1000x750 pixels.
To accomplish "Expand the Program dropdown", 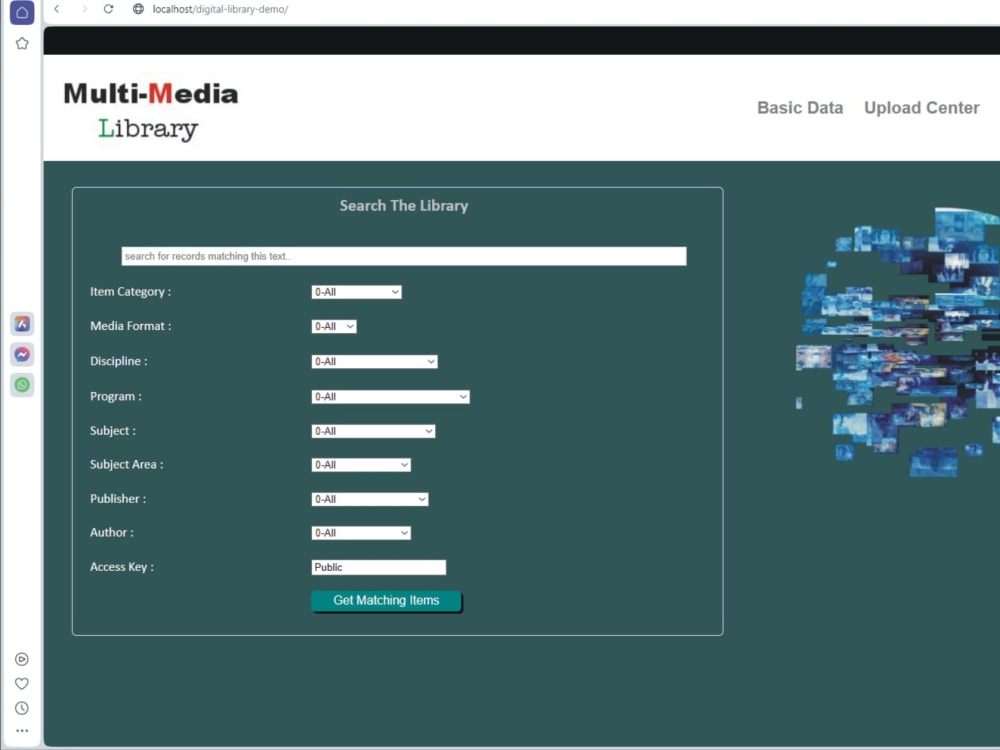I will (390, 397).
